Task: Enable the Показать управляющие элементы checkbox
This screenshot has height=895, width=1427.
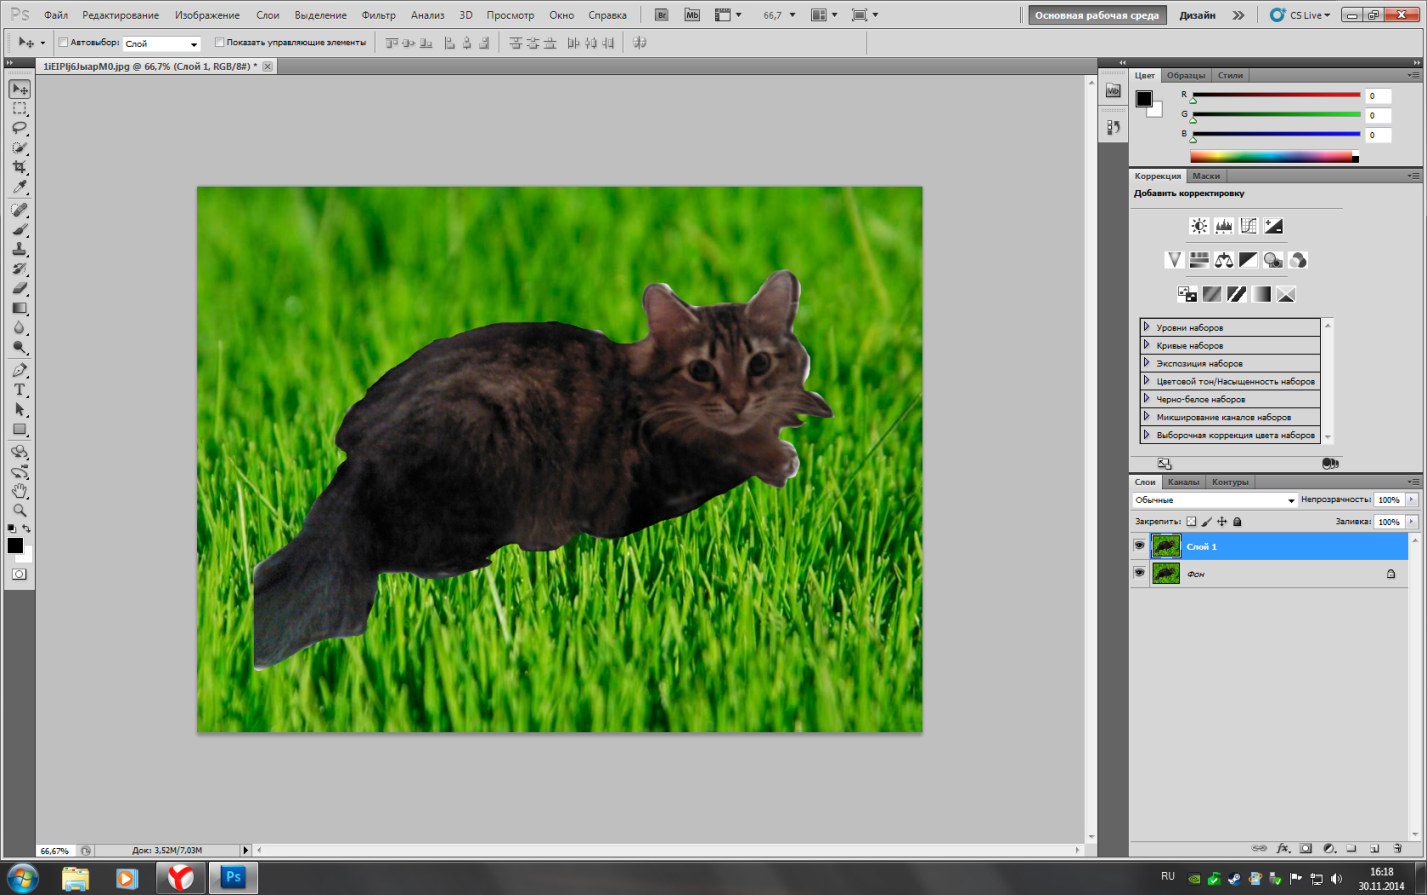Action: click(220, 43)
